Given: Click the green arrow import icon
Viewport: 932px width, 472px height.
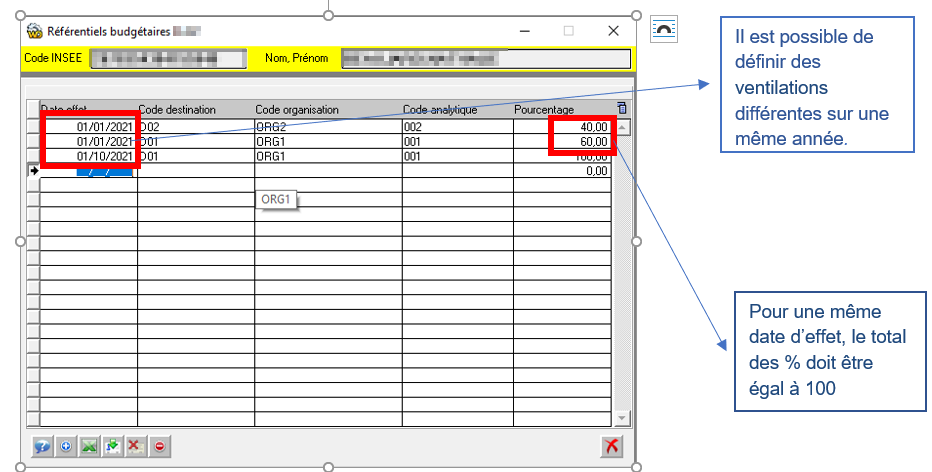Looking at the screenshot, I should pos(113,446).
